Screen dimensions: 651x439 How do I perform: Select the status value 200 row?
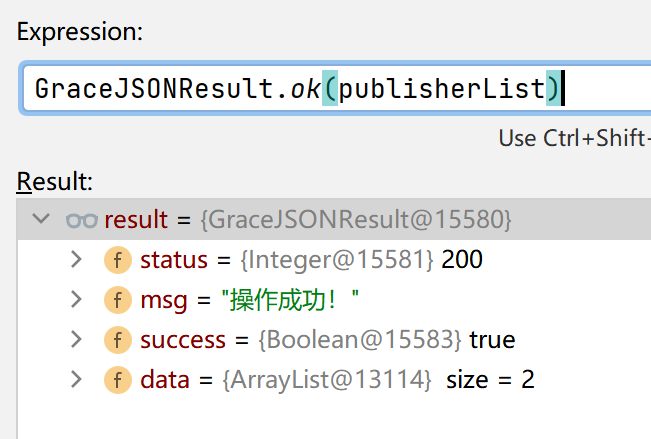311,260
